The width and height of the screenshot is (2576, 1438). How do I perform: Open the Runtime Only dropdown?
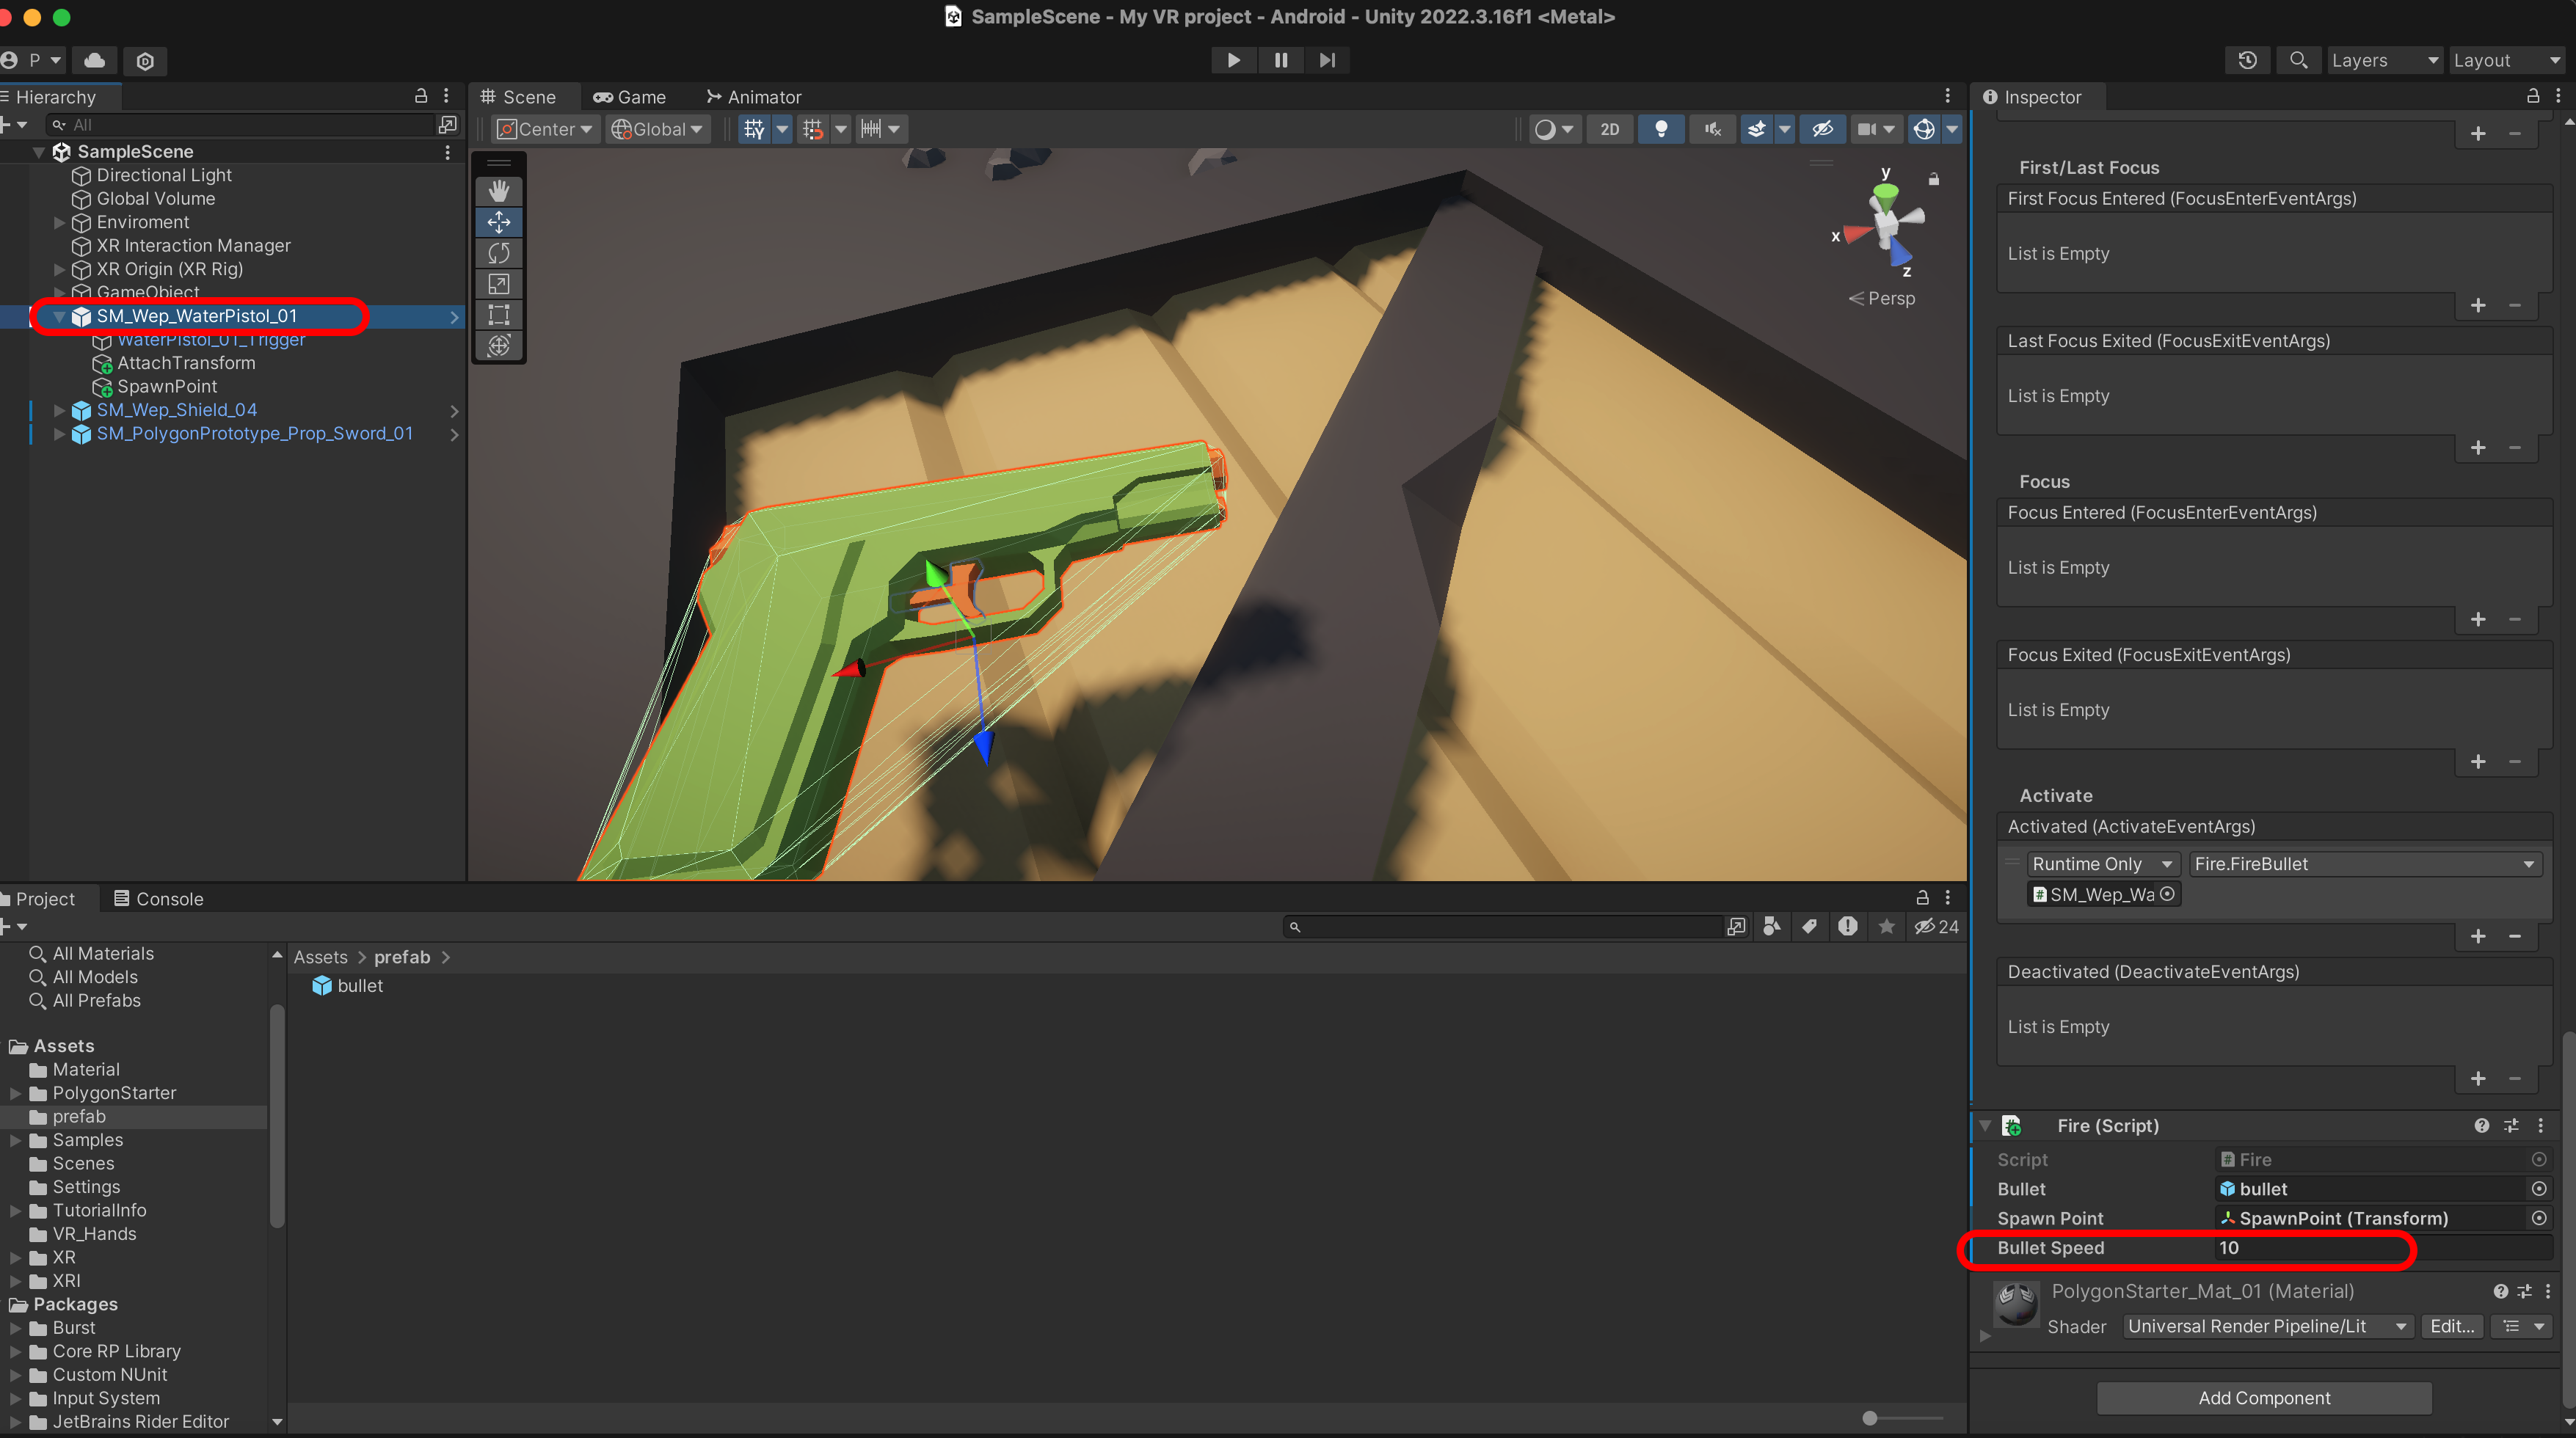coord(2101,863)
